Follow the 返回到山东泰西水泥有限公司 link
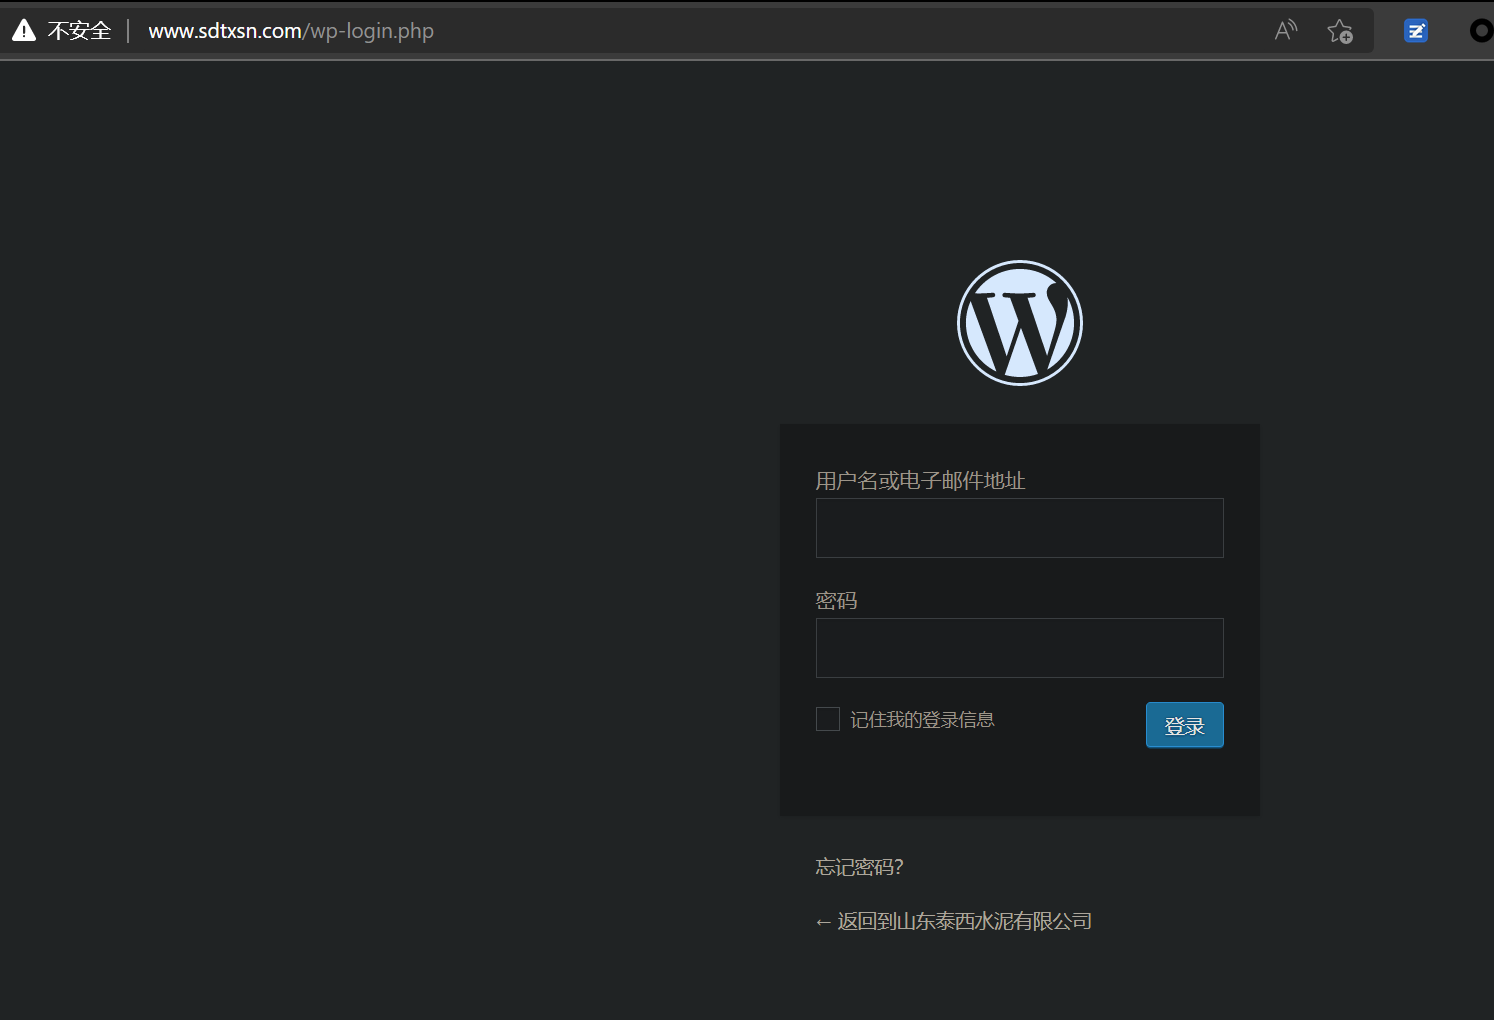Screen dimensions: 1494x1020 click(x=954, y=921)
